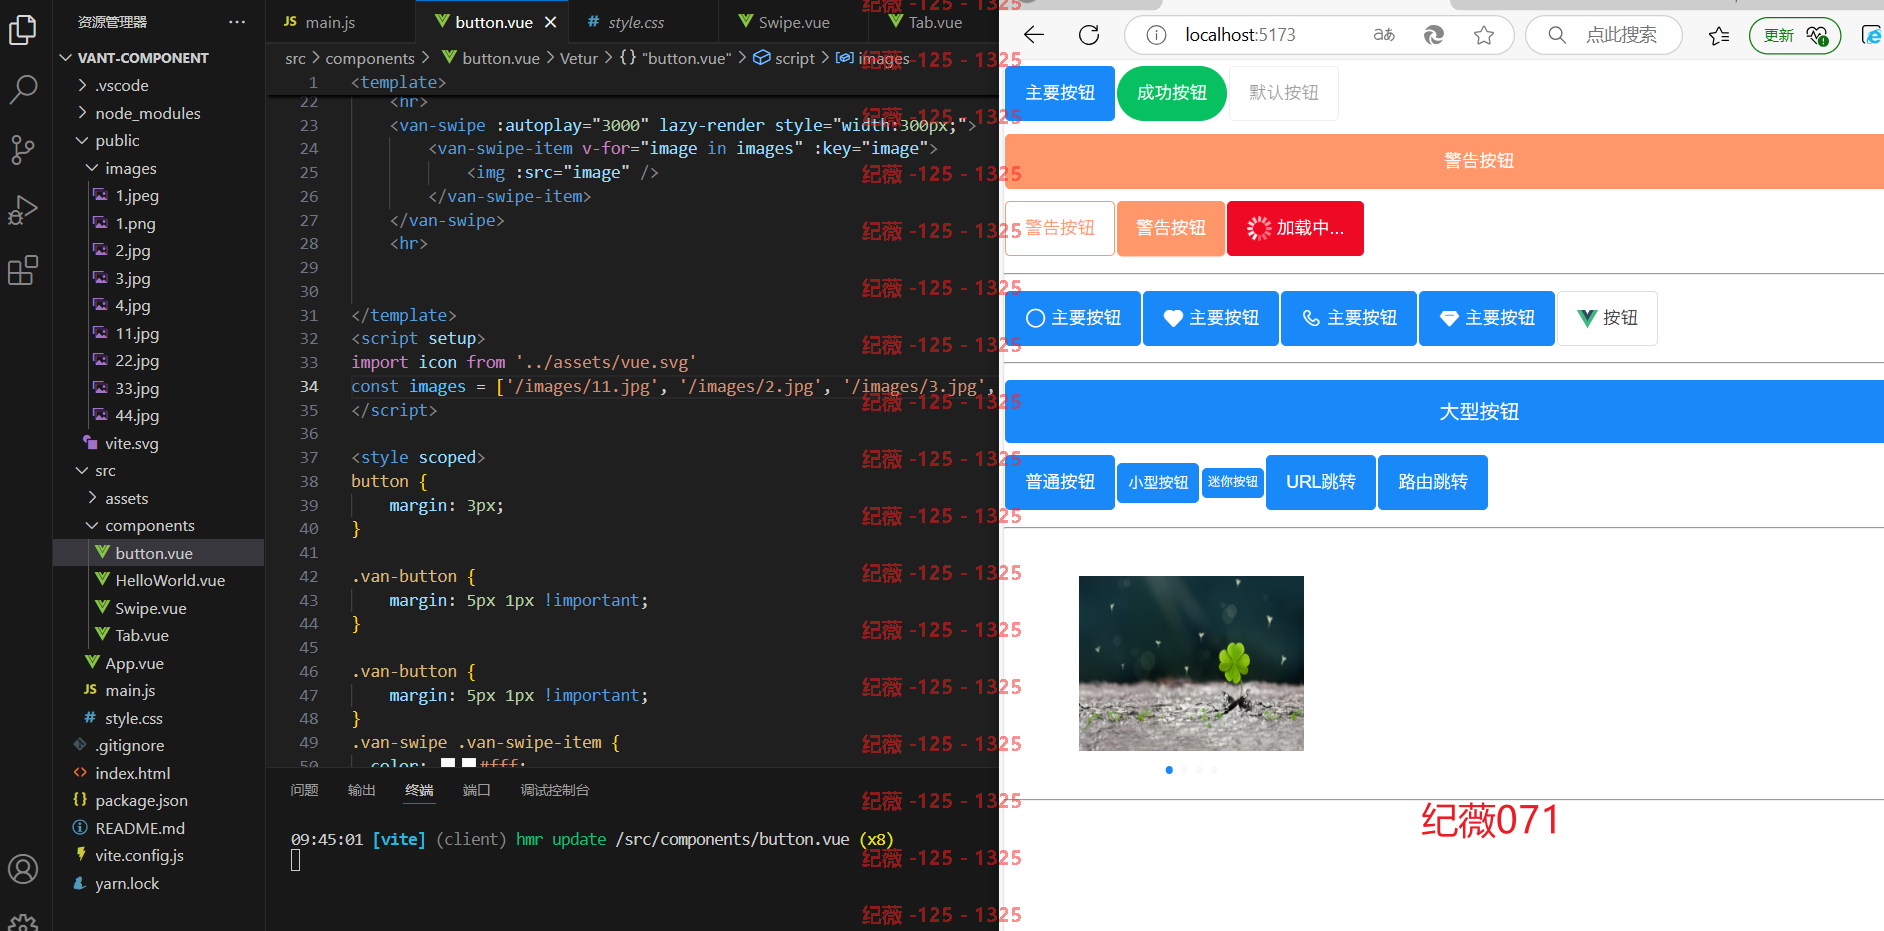
Task: Expand the assets folder
Action: 126,499
